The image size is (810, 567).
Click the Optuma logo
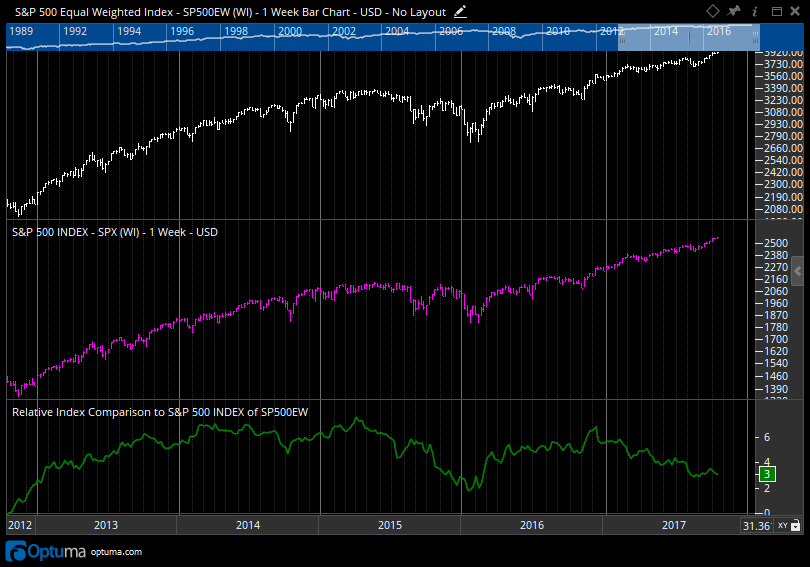45,552
